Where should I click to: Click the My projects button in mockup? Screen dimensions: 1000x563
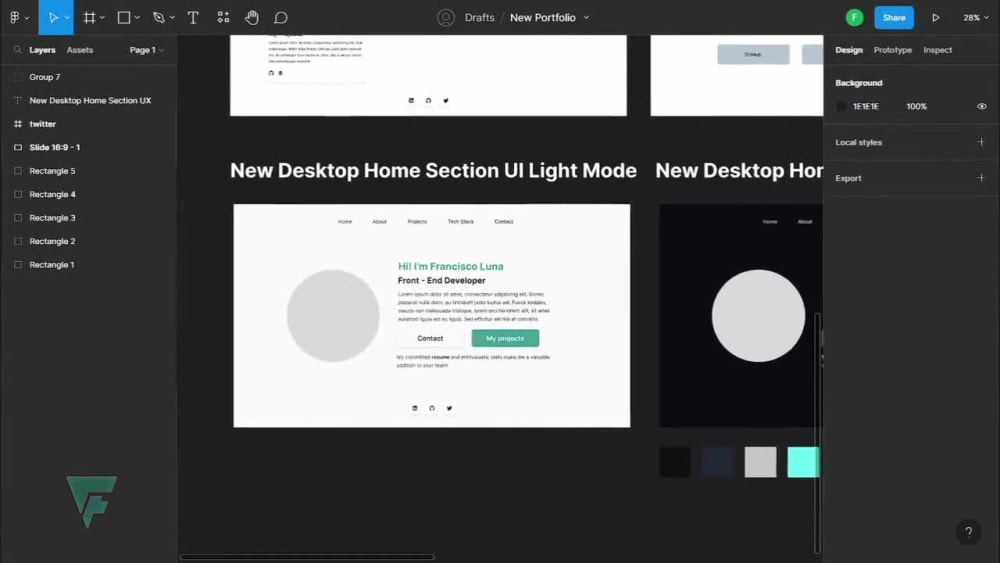[505, 339]
